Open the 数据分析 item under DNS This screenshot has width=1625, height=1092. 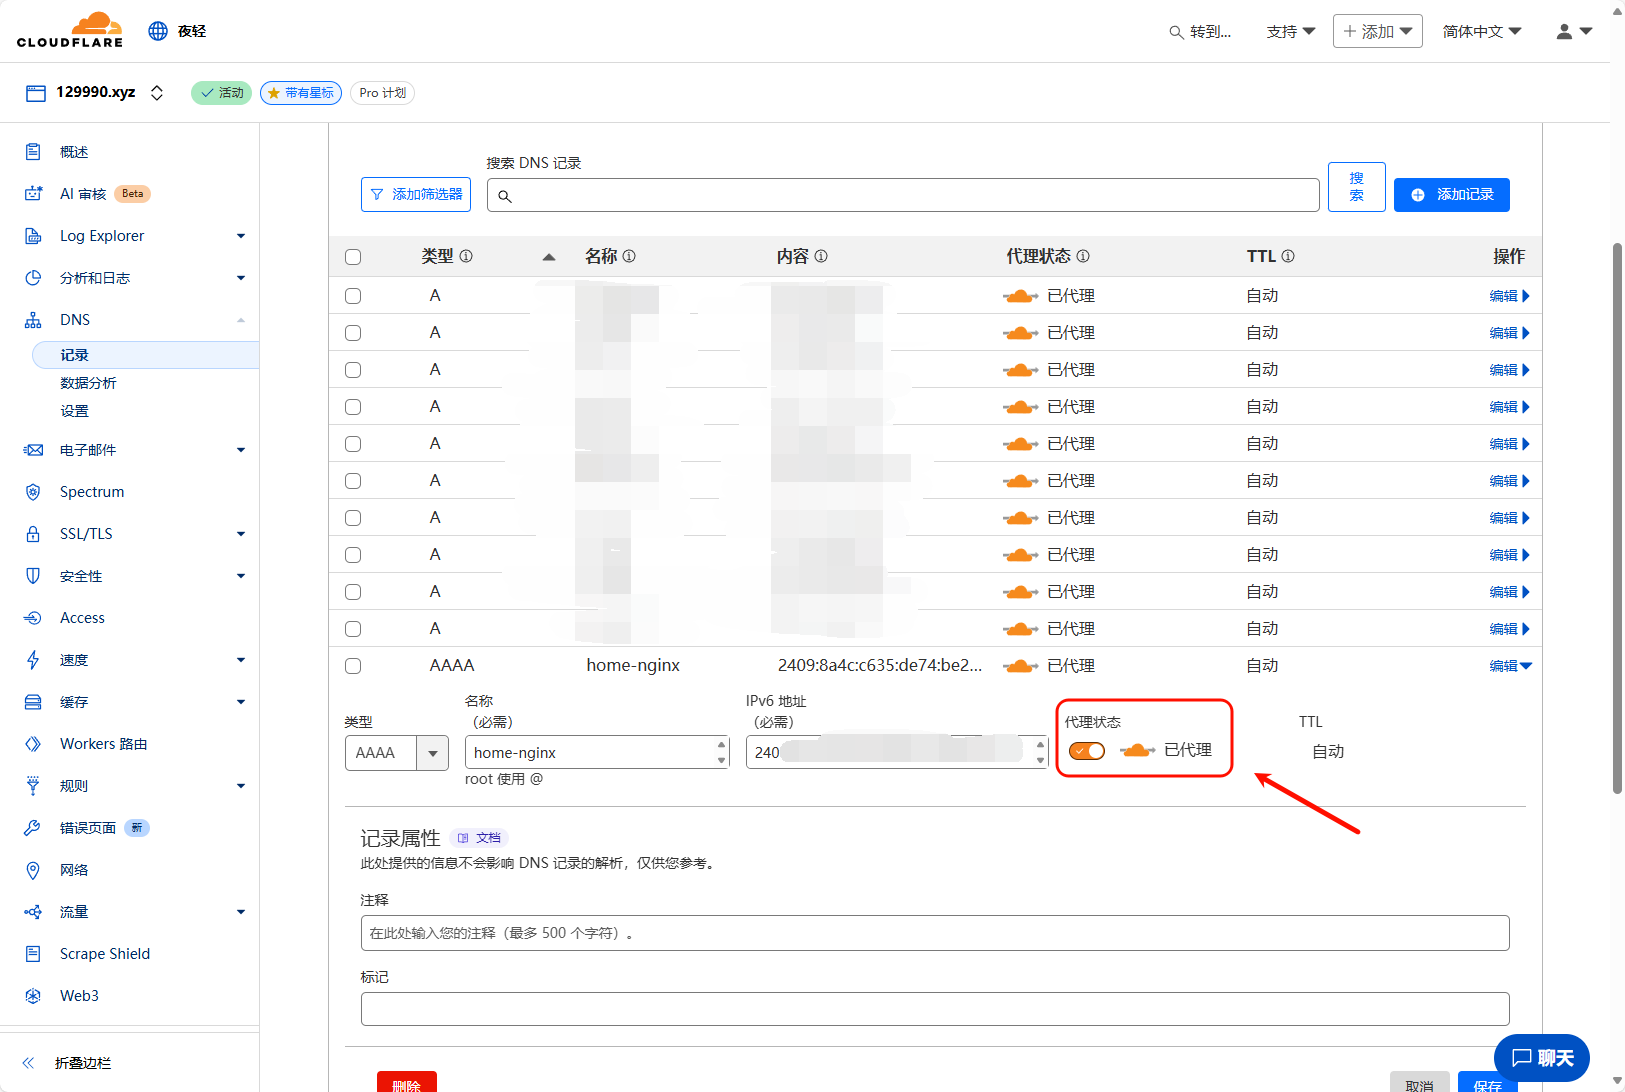point(88,383)
